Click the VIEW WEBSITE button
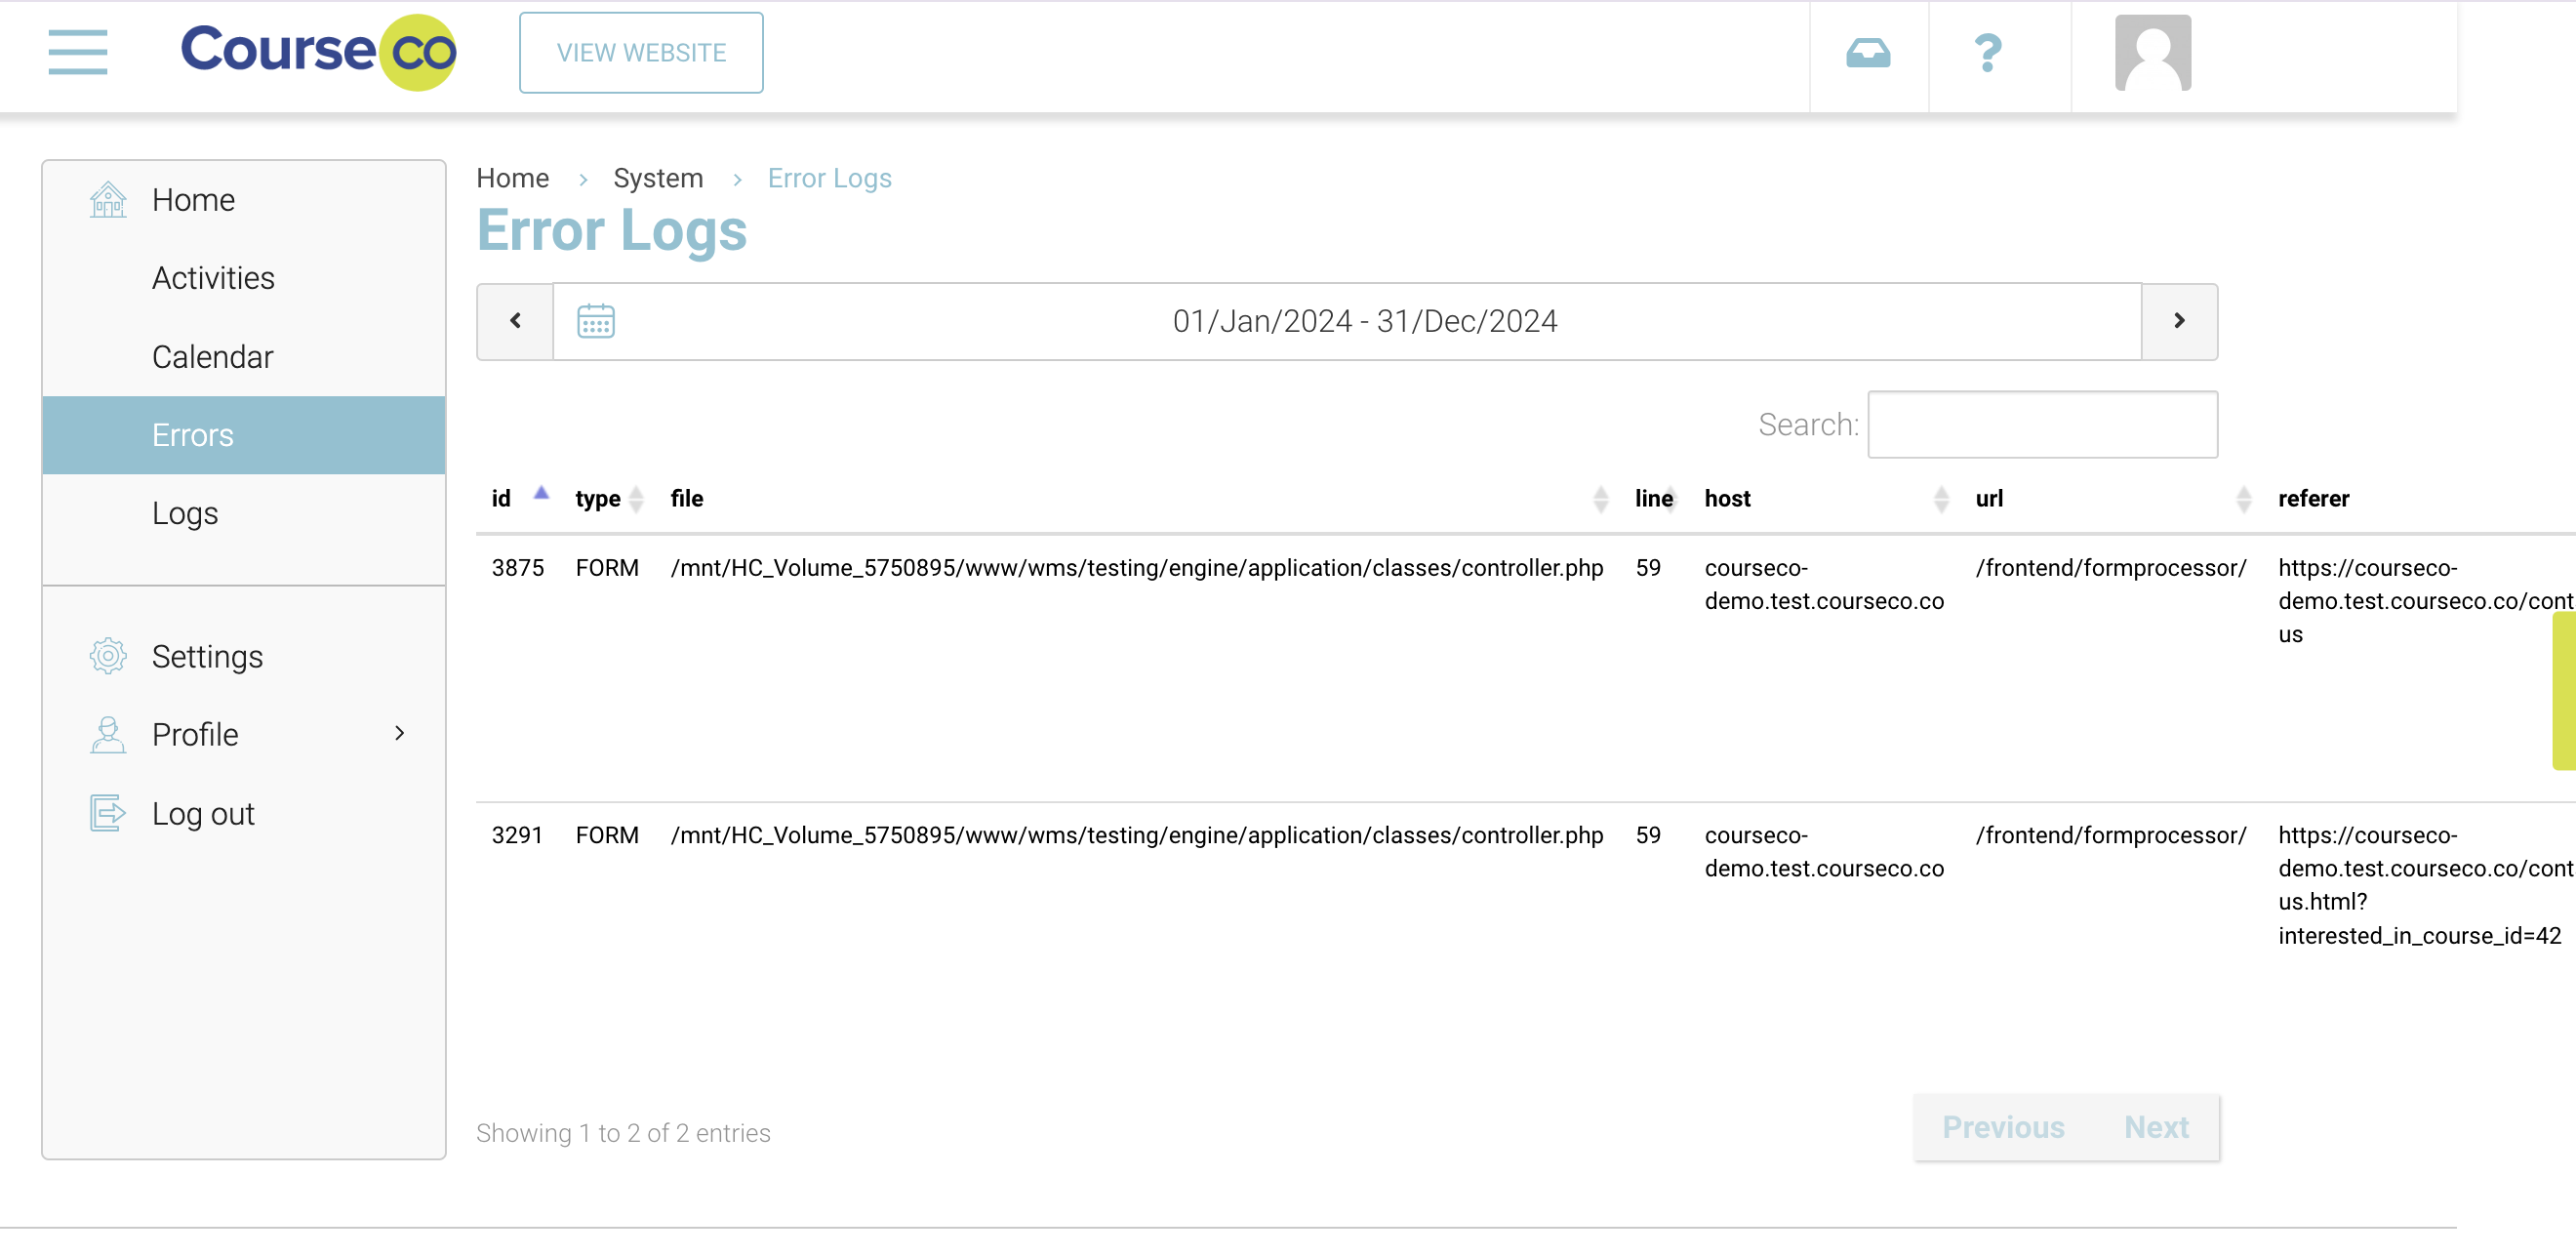Image resolution: width=2576 pixels, height=1257 pixels. click(x=641, y=52)
